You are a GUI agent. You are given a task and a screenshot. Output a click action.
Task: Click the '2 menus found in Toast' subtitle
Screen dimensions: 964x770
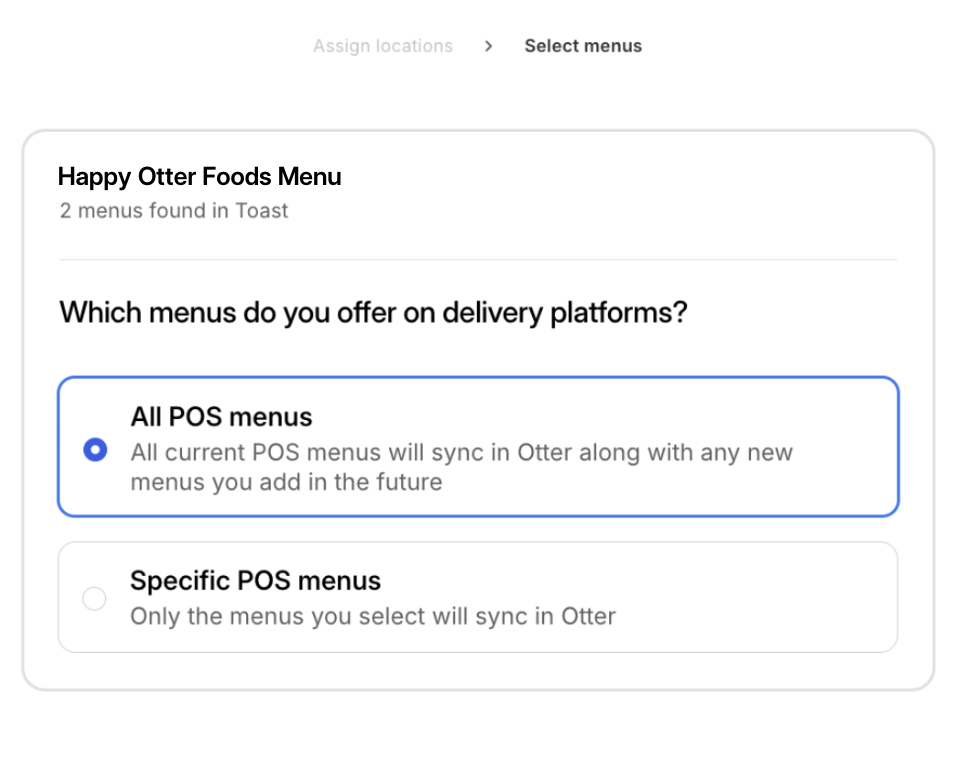click(173, 211)
